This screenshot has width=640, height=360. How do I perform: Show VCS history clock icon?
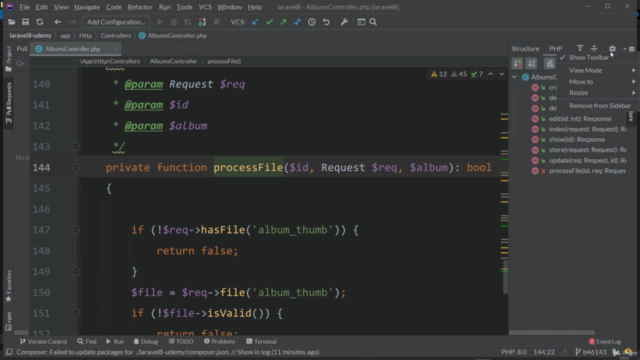pos(312,22)
